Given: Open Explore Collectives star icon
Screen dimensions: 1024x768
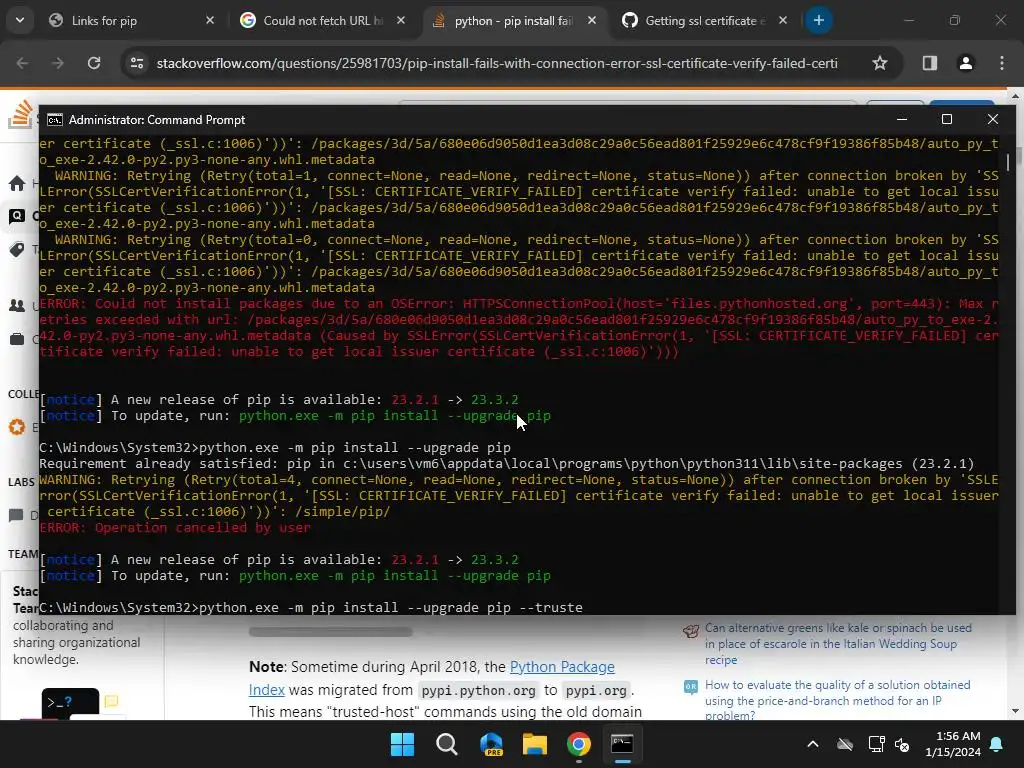Looking at the screenshot, I should 17,427.
